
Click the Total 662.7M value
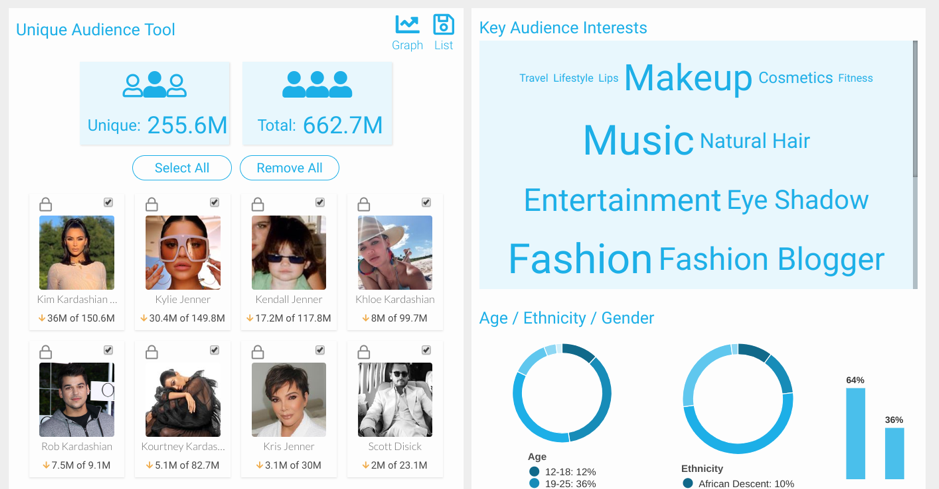343,125
